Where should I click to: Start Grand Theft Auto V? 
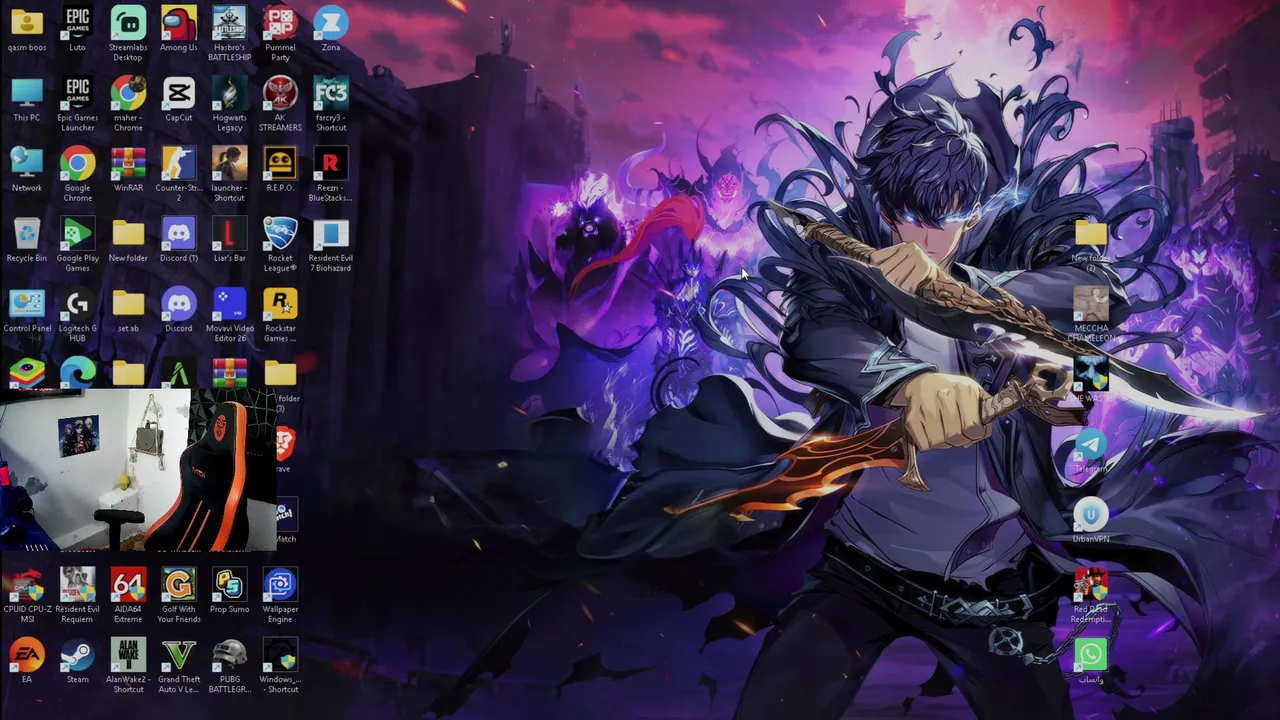(179, 664)
